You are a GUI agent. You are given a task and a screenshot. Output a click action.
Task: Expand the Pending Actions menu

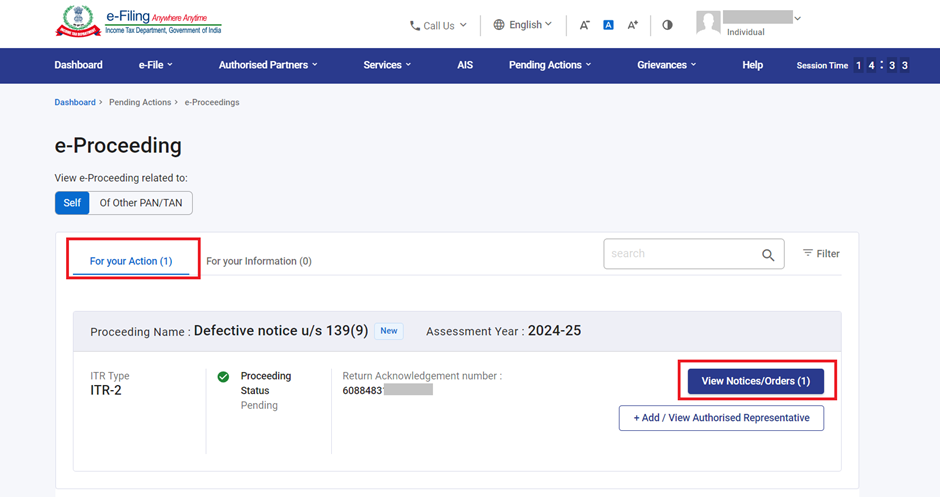point(550,65)
